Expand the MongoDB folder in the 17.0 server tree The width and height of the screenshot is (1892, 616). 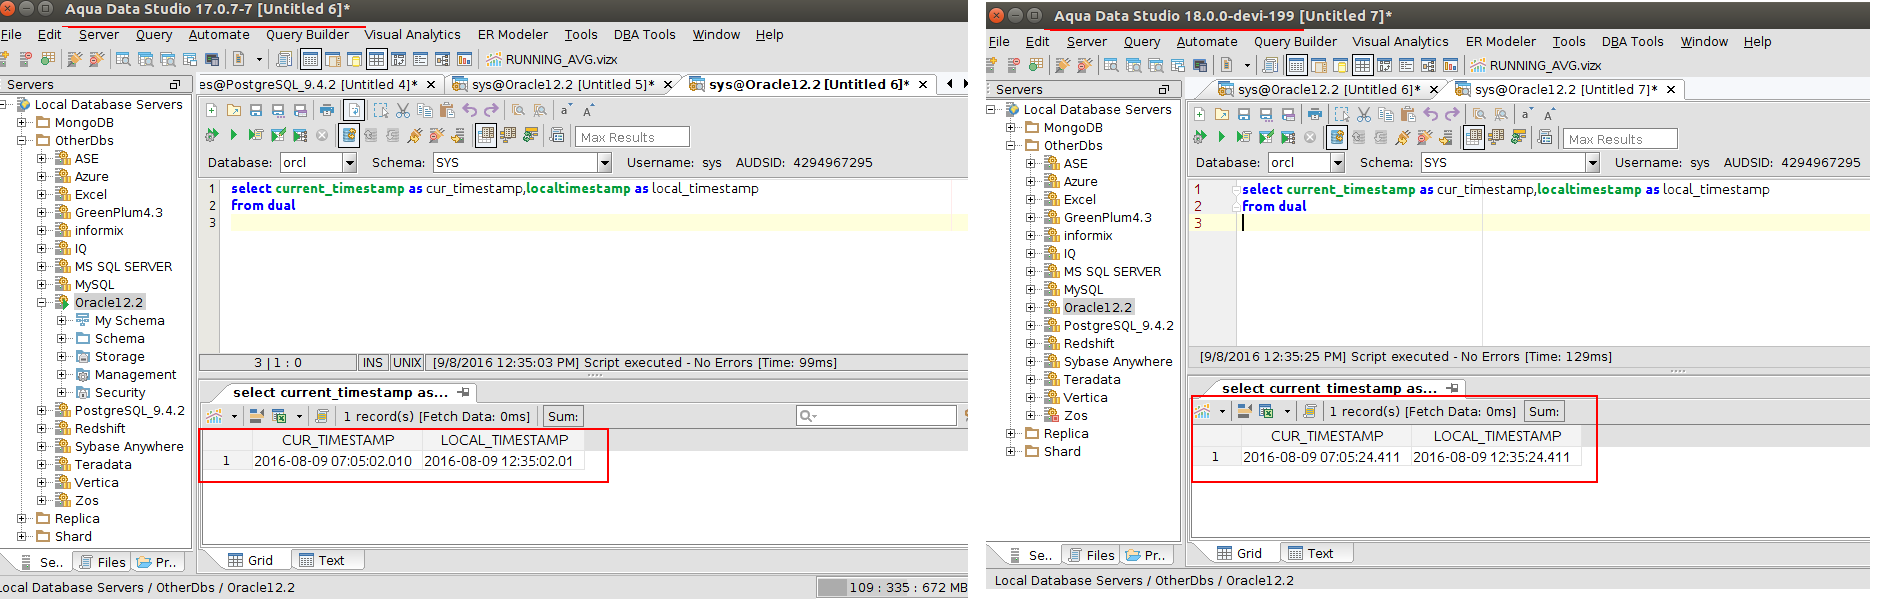[22, 122]
